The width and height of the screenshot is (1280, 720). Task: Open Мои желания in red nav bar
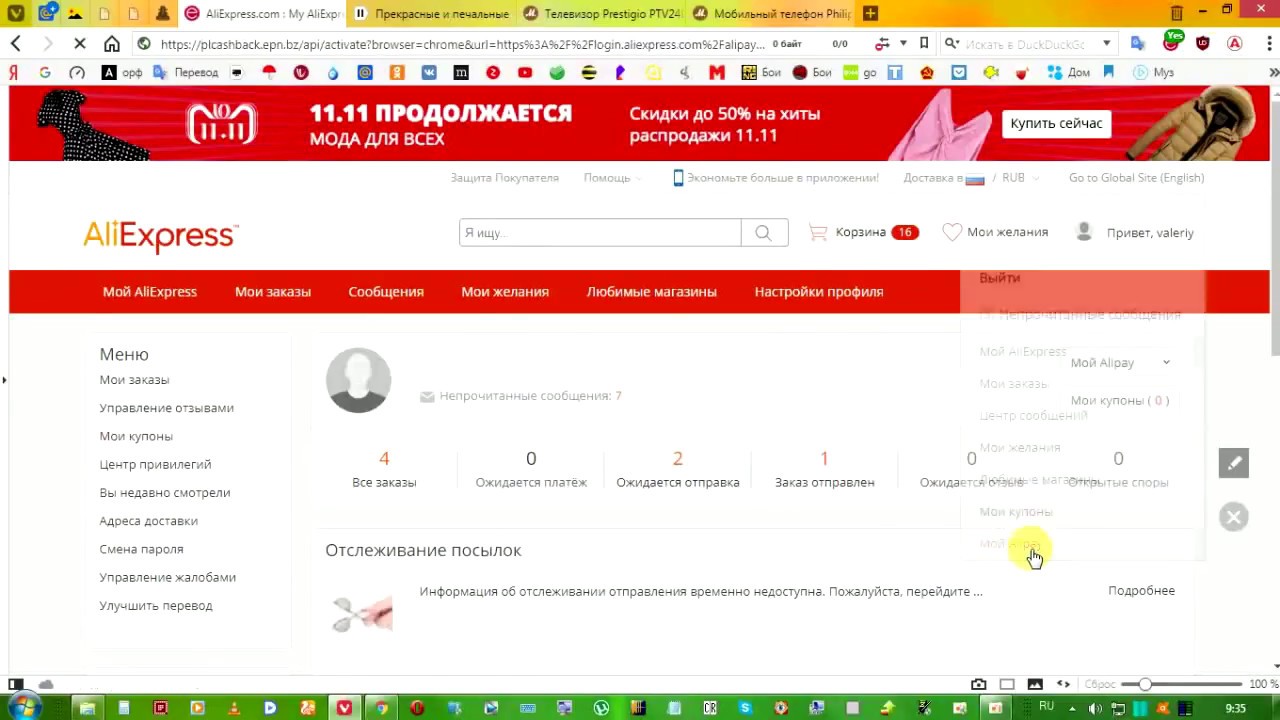(505, 292)
